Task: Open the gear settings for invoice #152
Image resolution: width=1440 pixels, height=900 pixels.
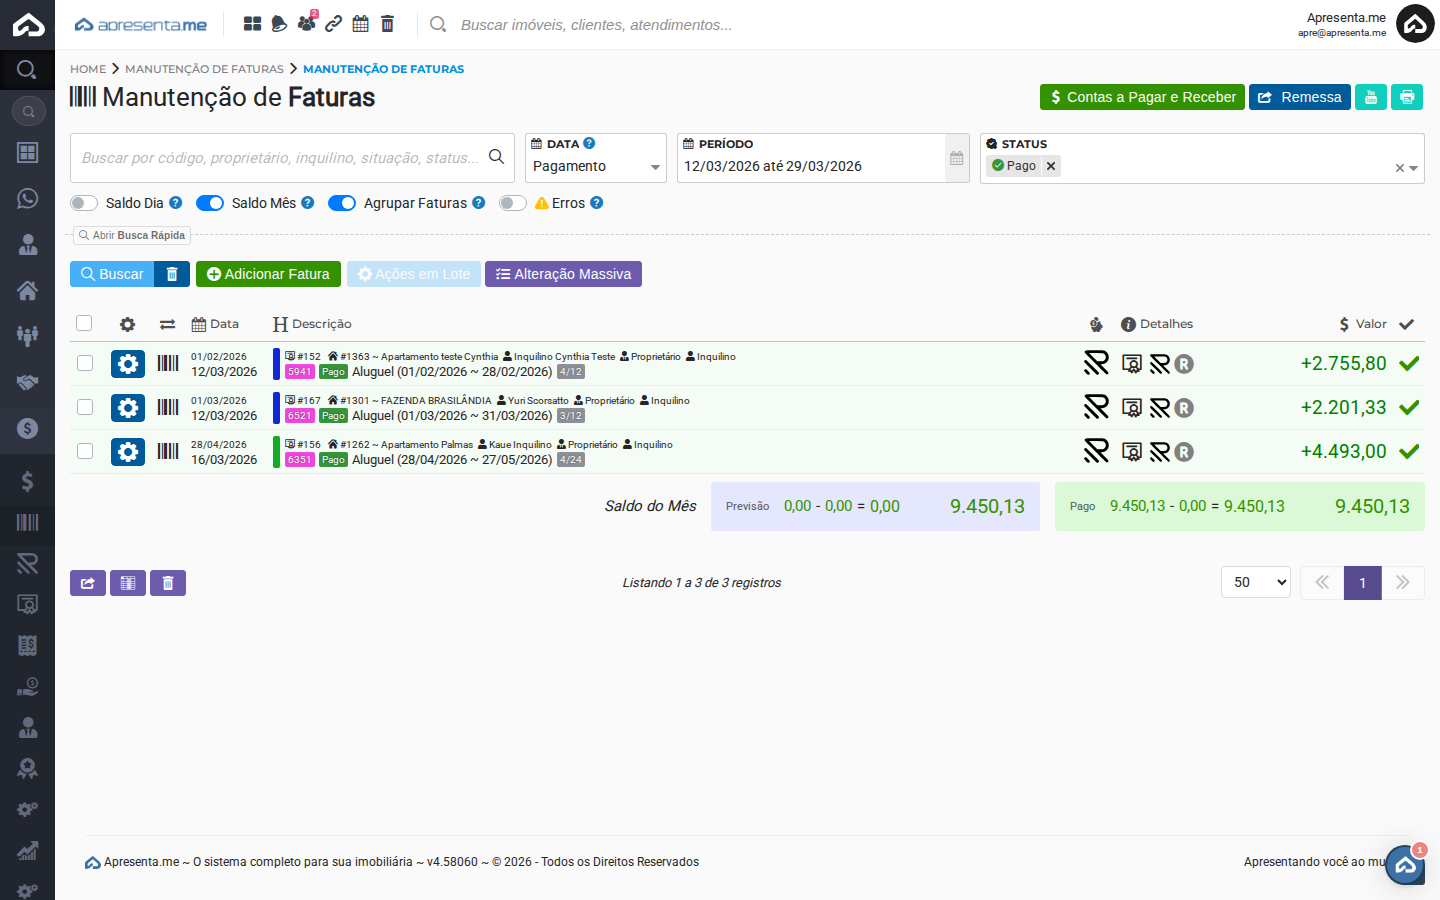Action: coord(128,364)
